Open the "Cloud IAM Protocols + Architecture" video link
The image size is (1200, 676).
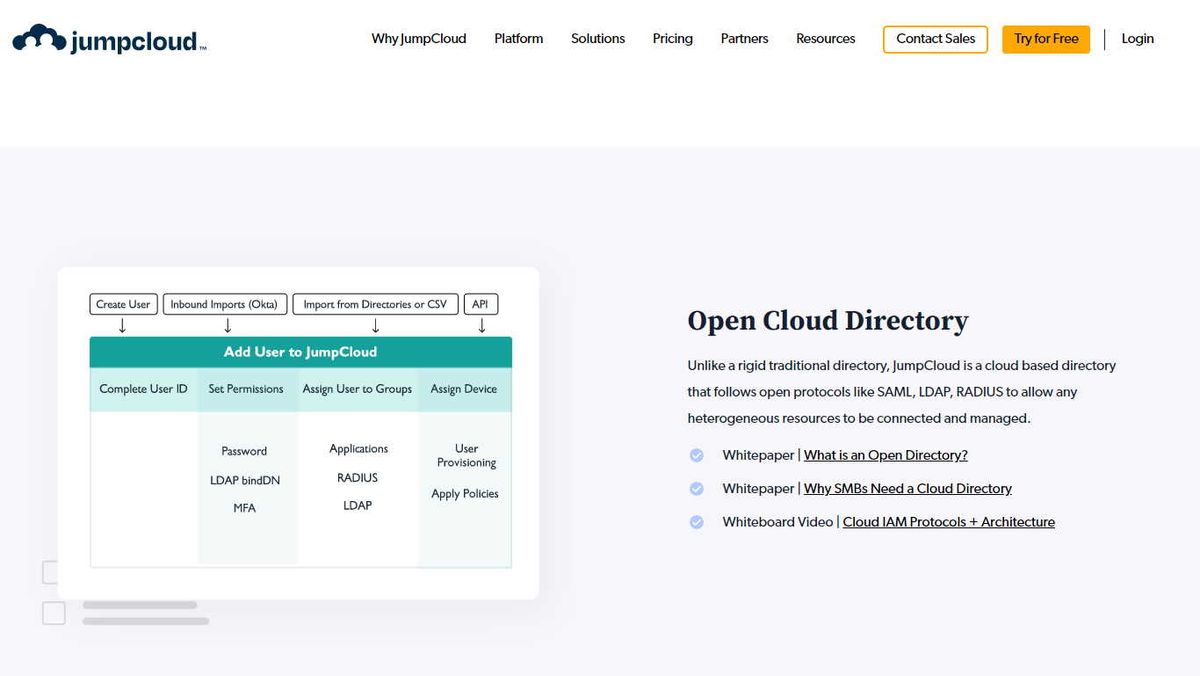pos(948,521)
